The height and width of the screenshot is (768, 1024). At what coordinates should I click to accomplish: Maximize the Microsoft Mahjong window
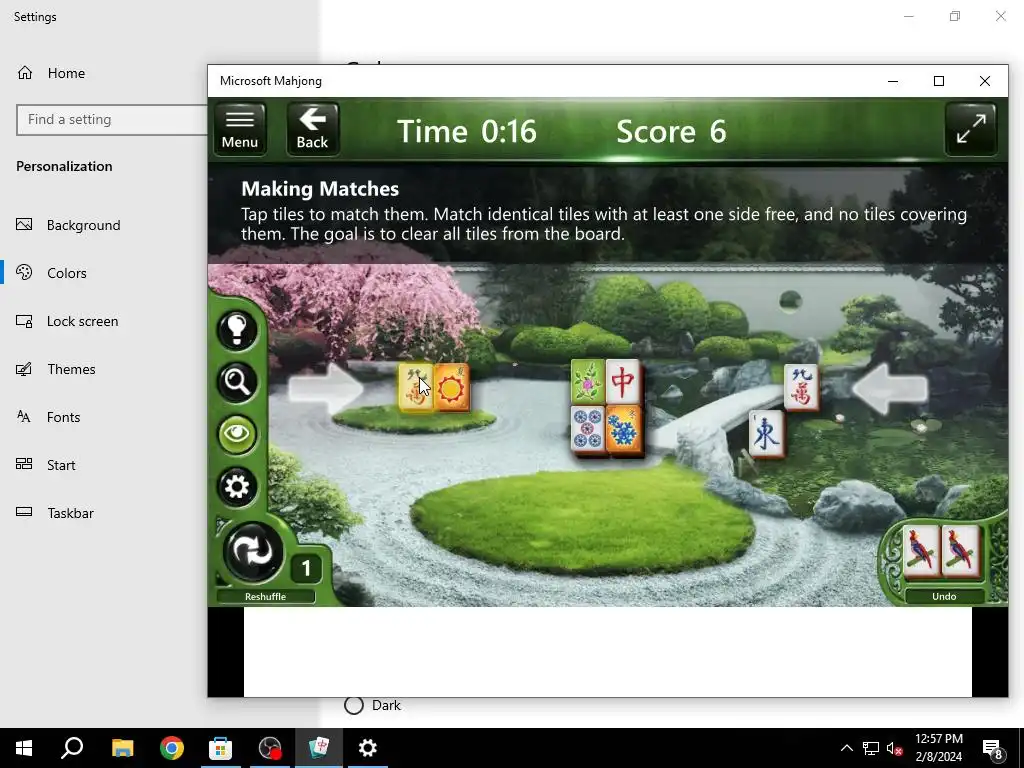coord(938,81)
